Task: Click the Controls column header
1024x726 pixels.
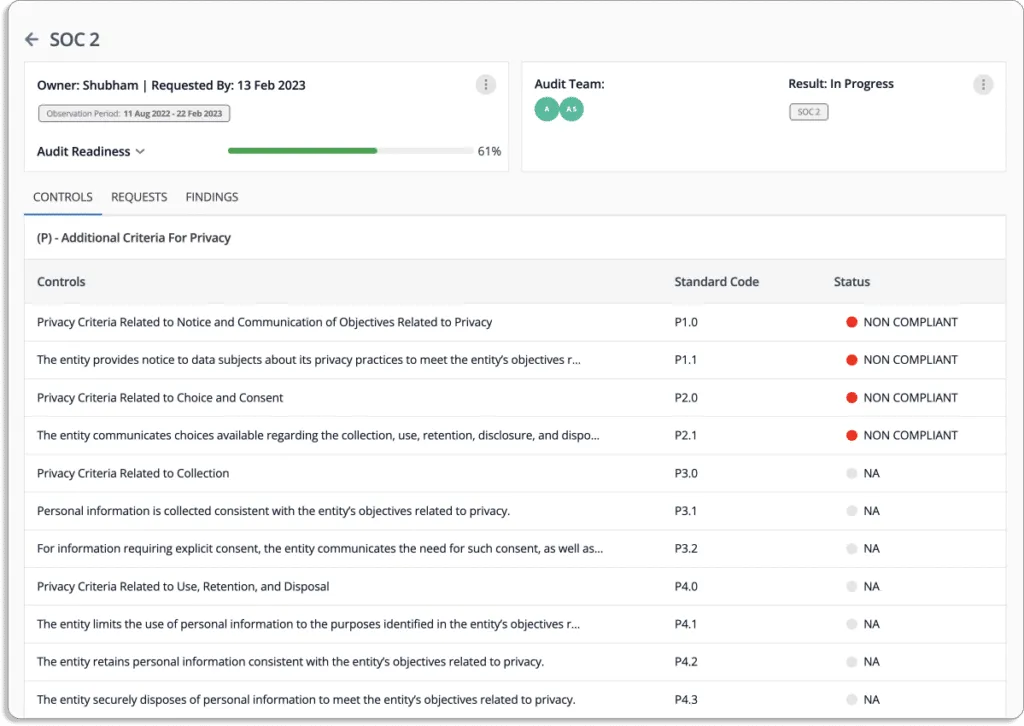Action: [x=61, y=282]
